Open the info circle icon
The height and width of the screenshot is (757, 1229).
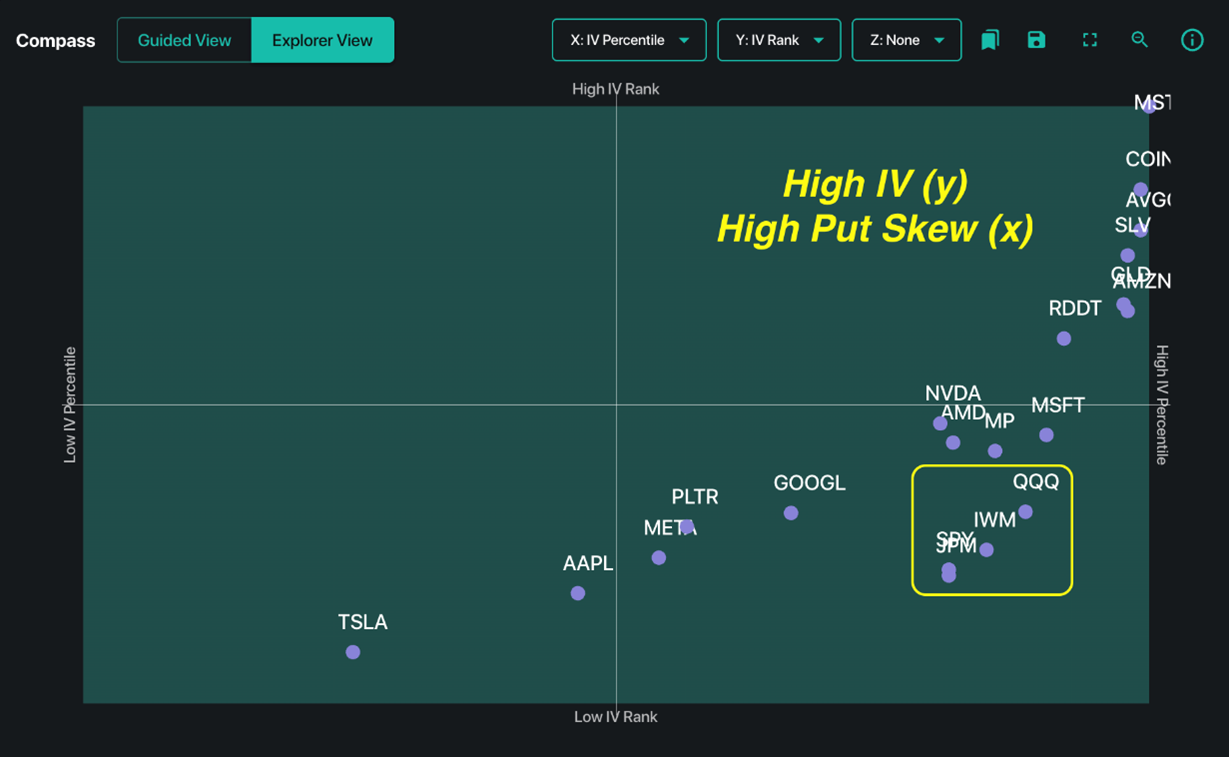(x=1192, y=40)
